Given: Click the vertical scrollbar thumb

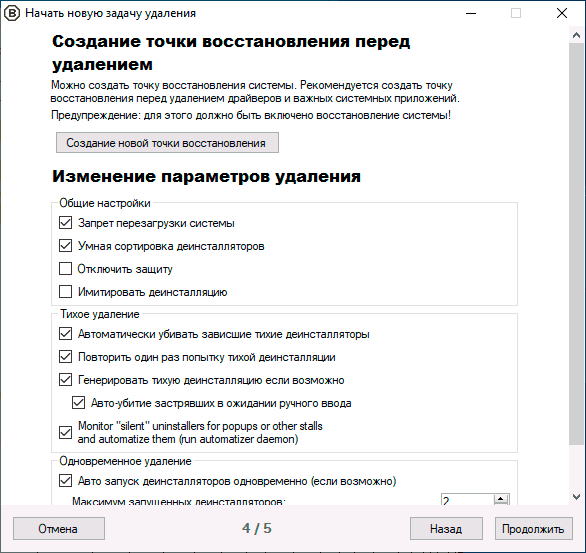Looking at the screenshot, I should pos(576,244).
